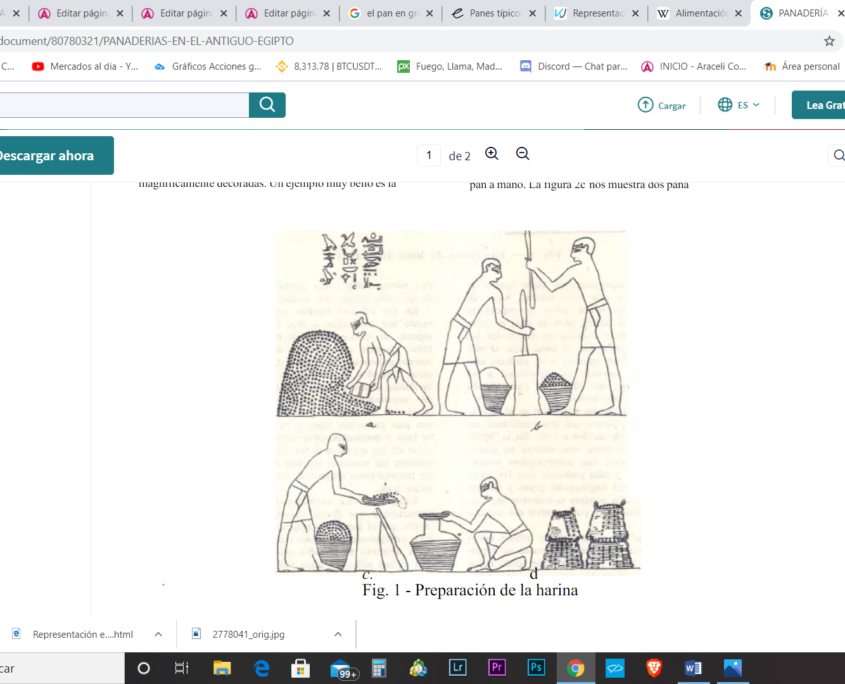The height and width of the screenshot is (684, 845).
Task: Launch Adobe Photoshop from the taskbar
Action: pyautogui.click(x=536, y=668)
